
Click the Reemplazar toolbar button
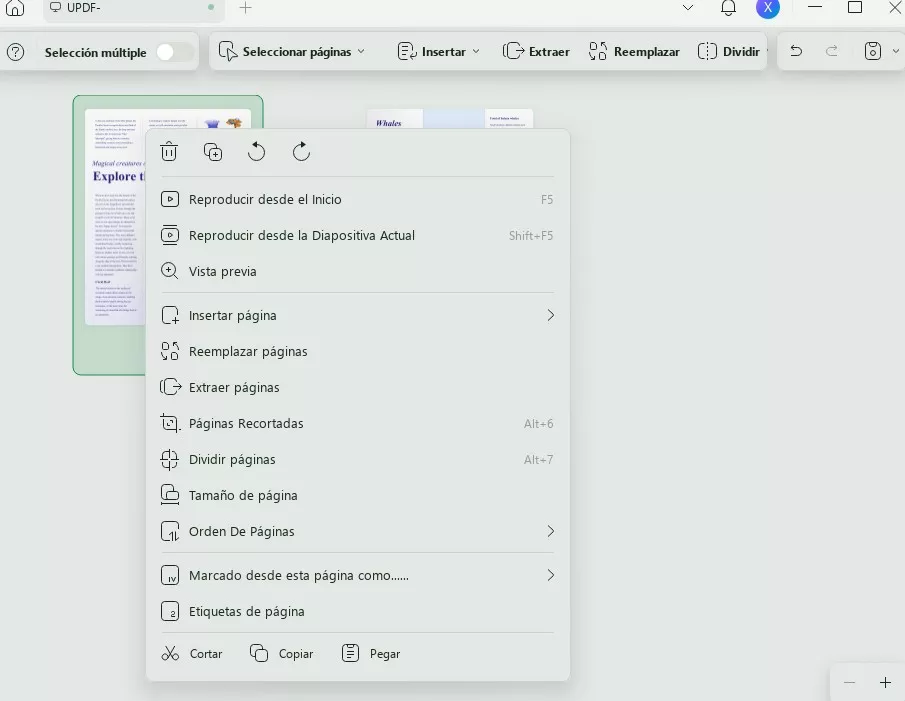(634, 51)
